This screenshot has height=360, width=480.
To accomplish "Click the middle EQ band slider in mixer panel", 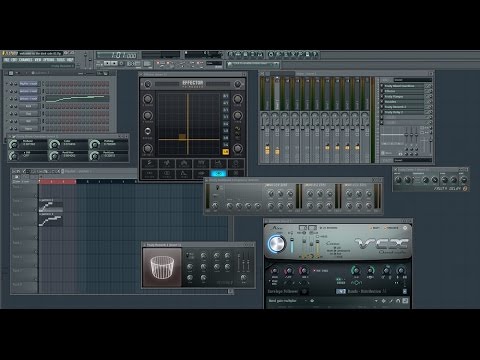I will (x=412, y=134).
